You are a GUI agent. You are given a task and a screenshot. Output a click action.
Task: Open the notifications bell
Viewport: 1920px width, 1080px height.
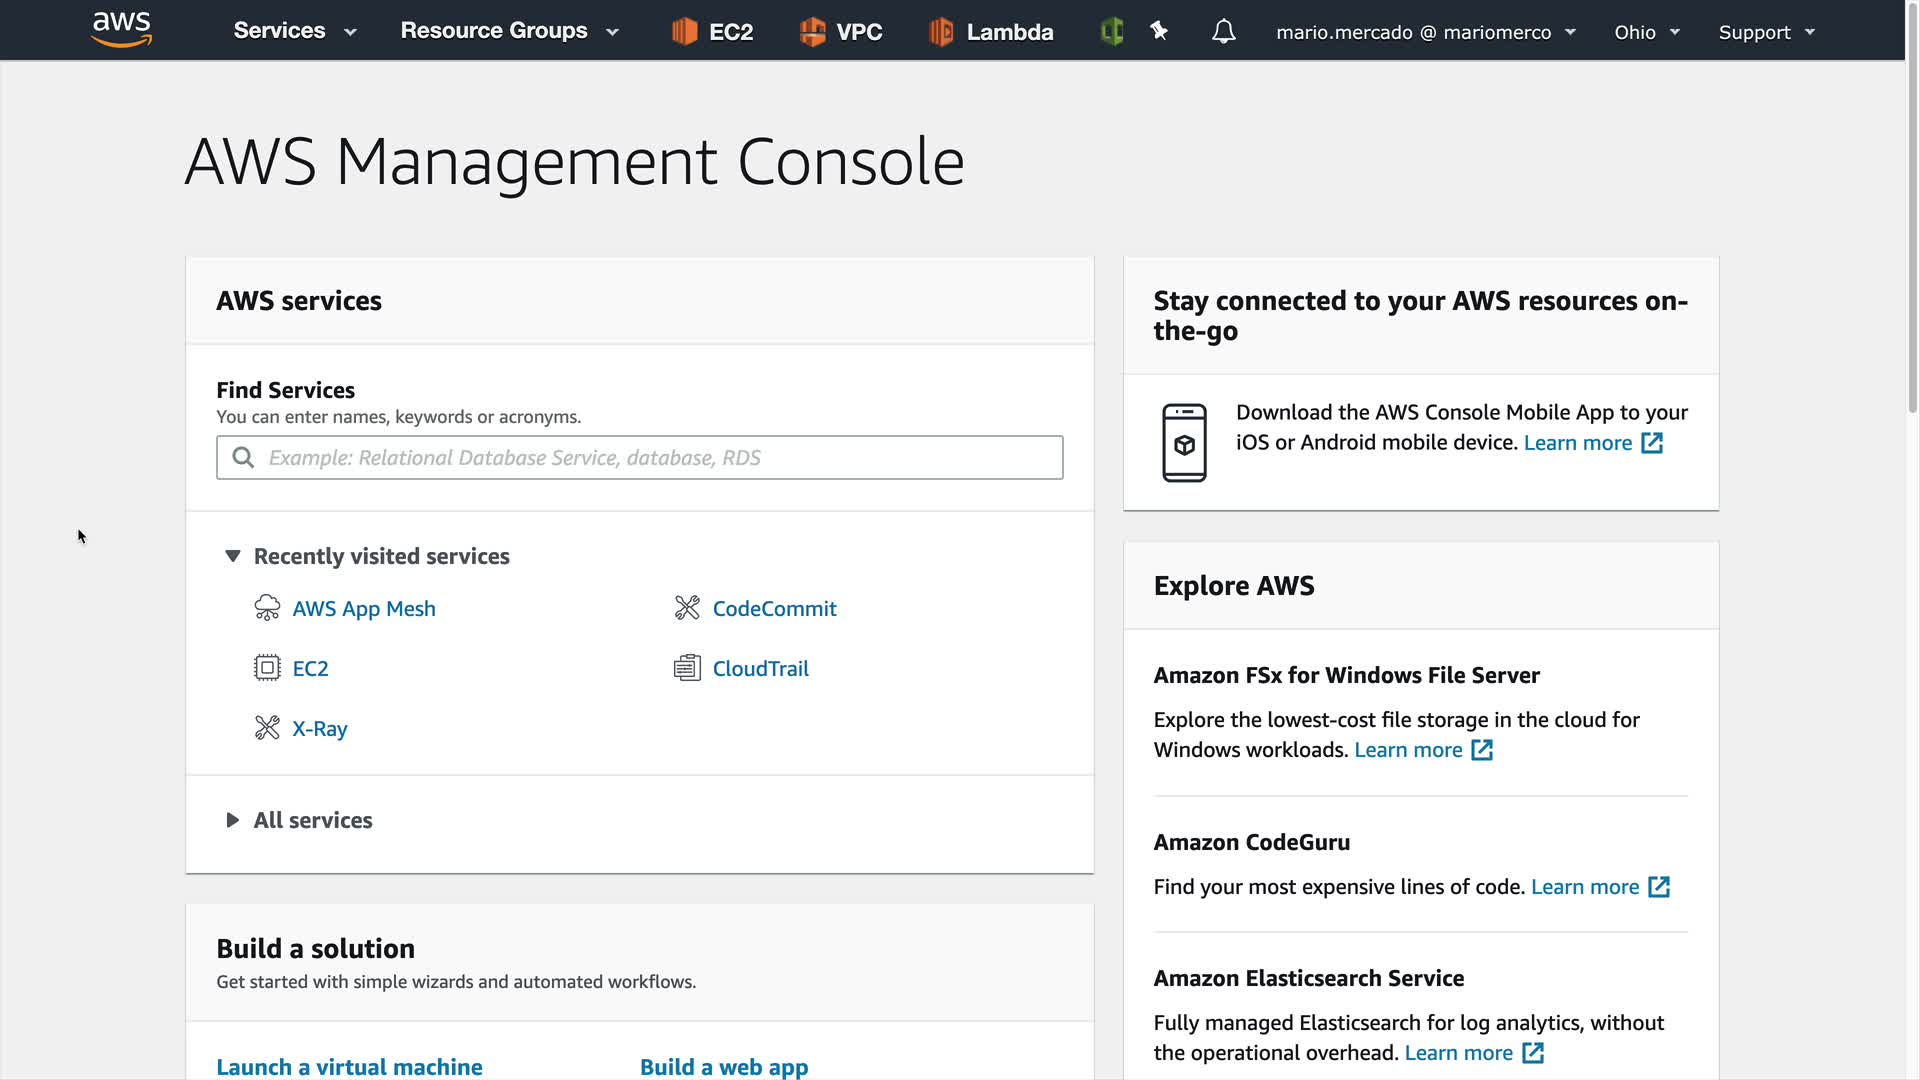1223,32
